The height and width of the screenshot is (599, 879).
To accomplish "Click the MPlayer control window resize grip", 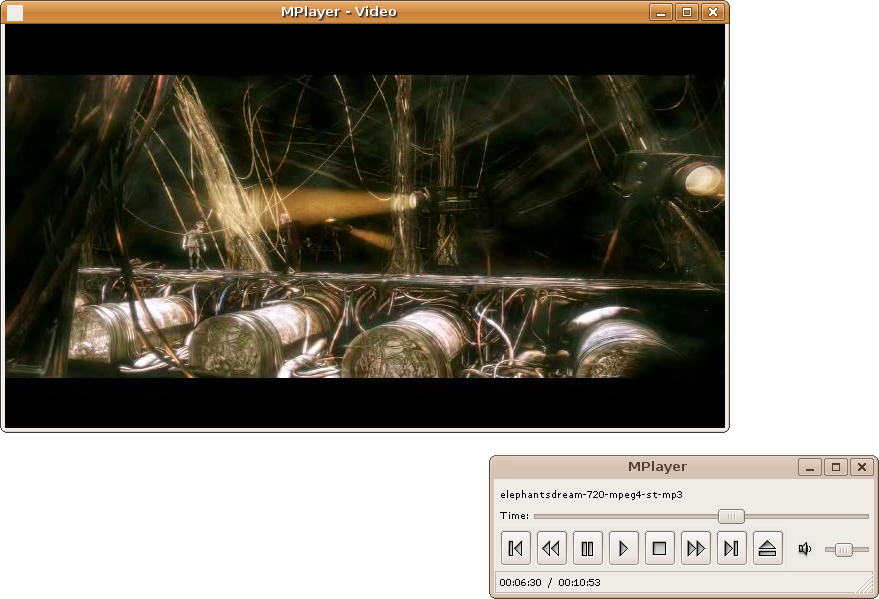I will click(866, 586).
